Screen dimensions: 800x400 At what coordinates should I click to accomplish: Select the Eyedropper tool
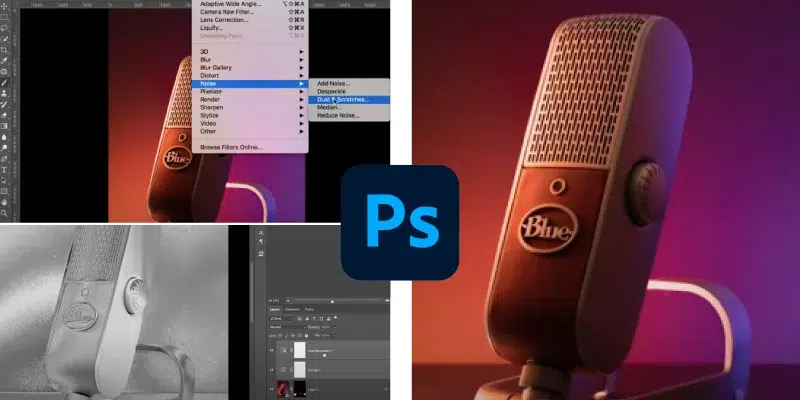tap(5, 60)
